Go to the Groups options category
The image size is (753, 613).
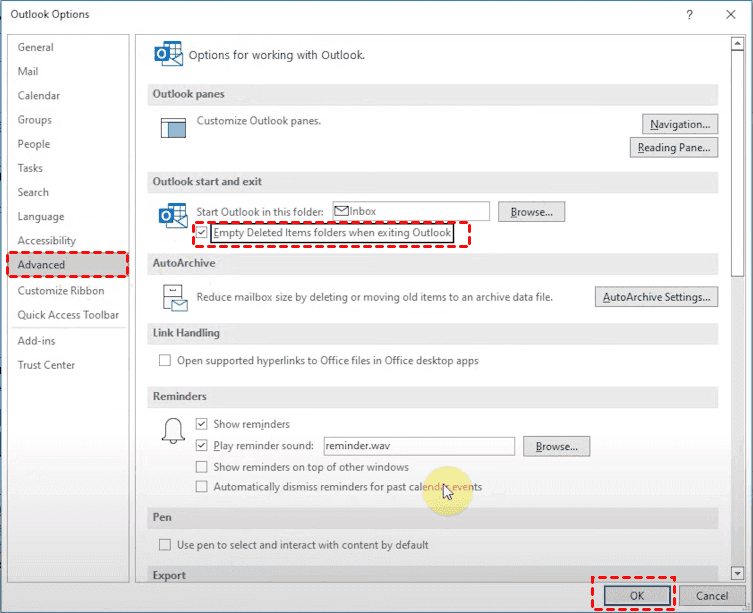click(68, 120)
